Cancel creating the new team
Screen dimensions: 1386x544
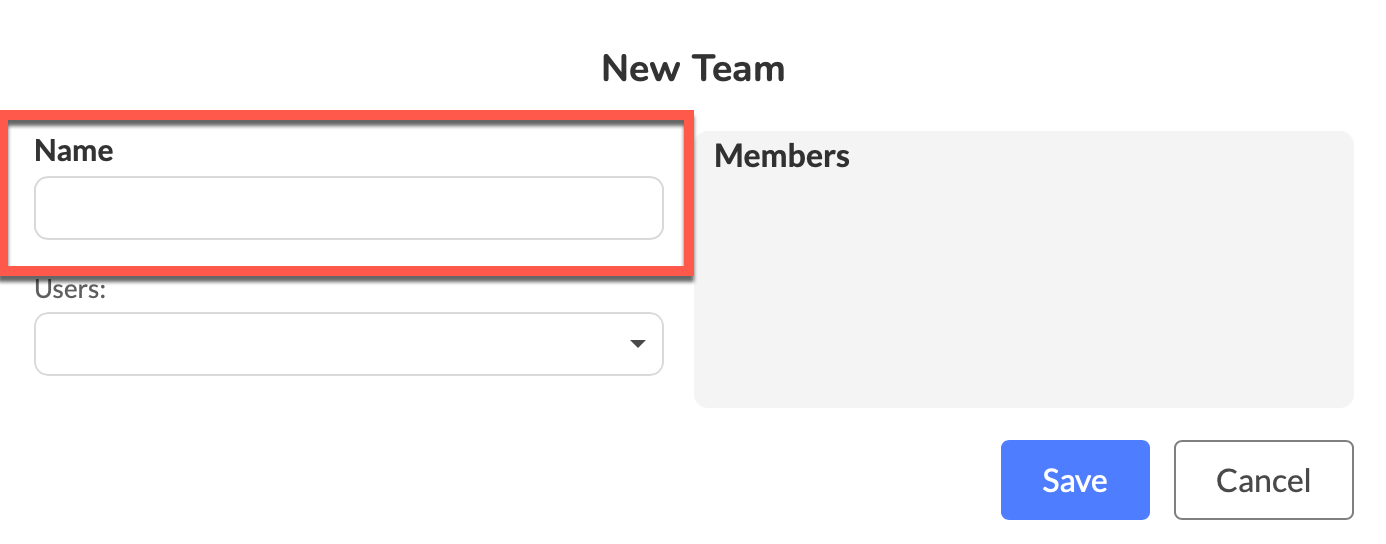pyautogui.click(x=1263, y=480)
